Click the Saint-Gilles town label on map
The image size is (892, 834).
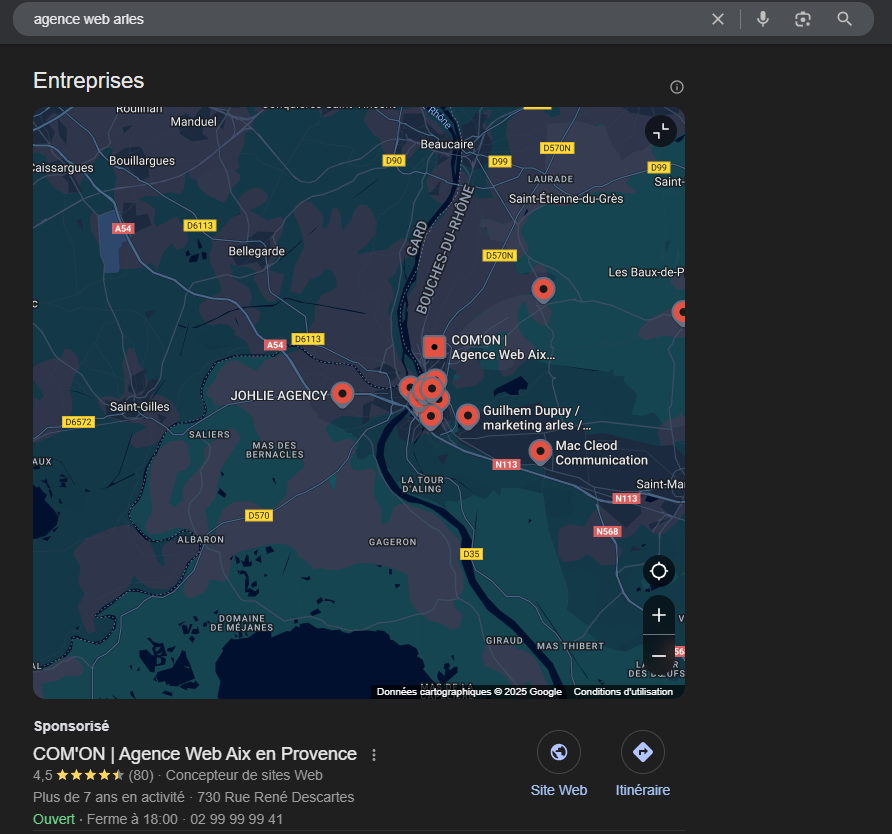coord(139,407)
